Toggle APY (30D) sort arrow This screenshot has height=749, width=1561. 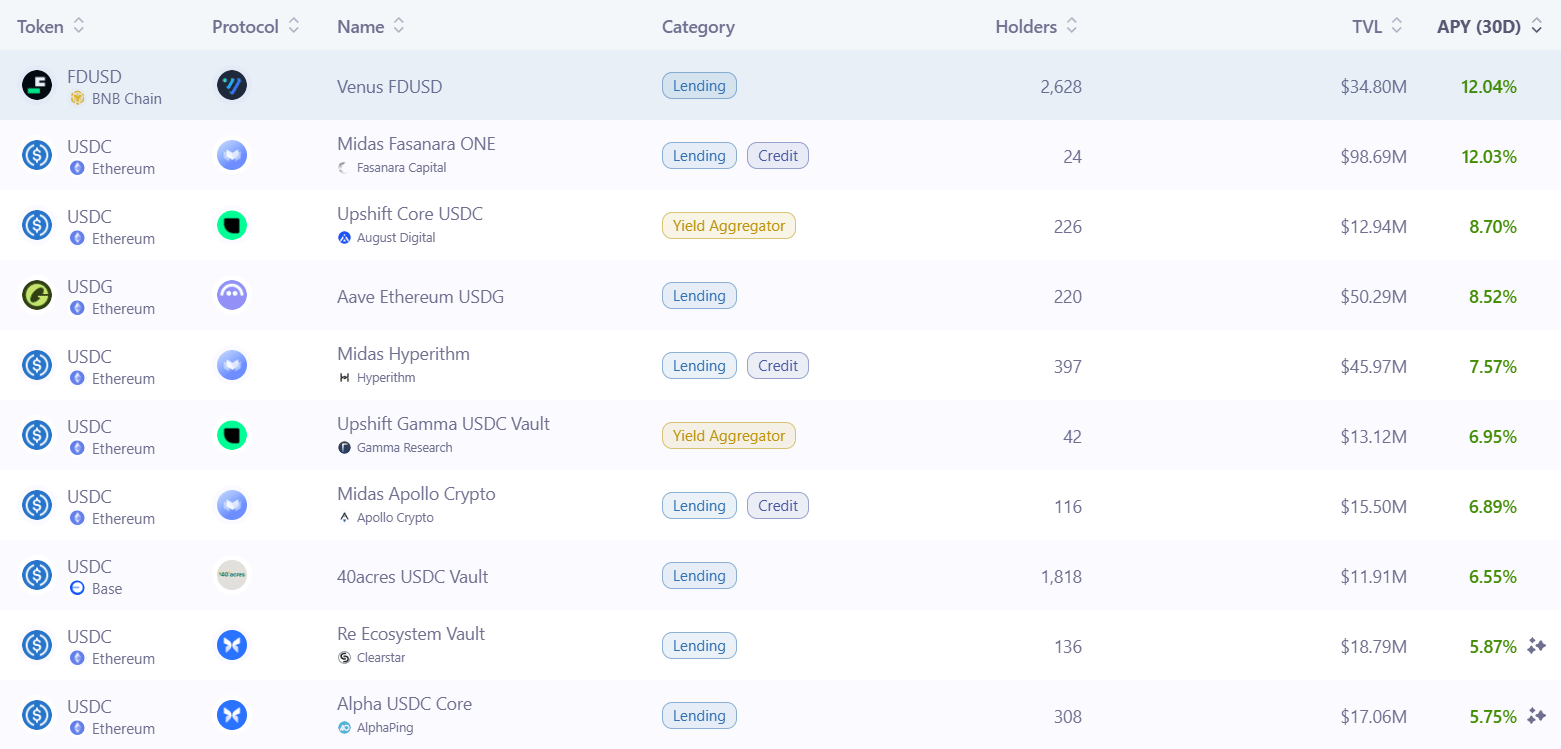click(1537, 27)
